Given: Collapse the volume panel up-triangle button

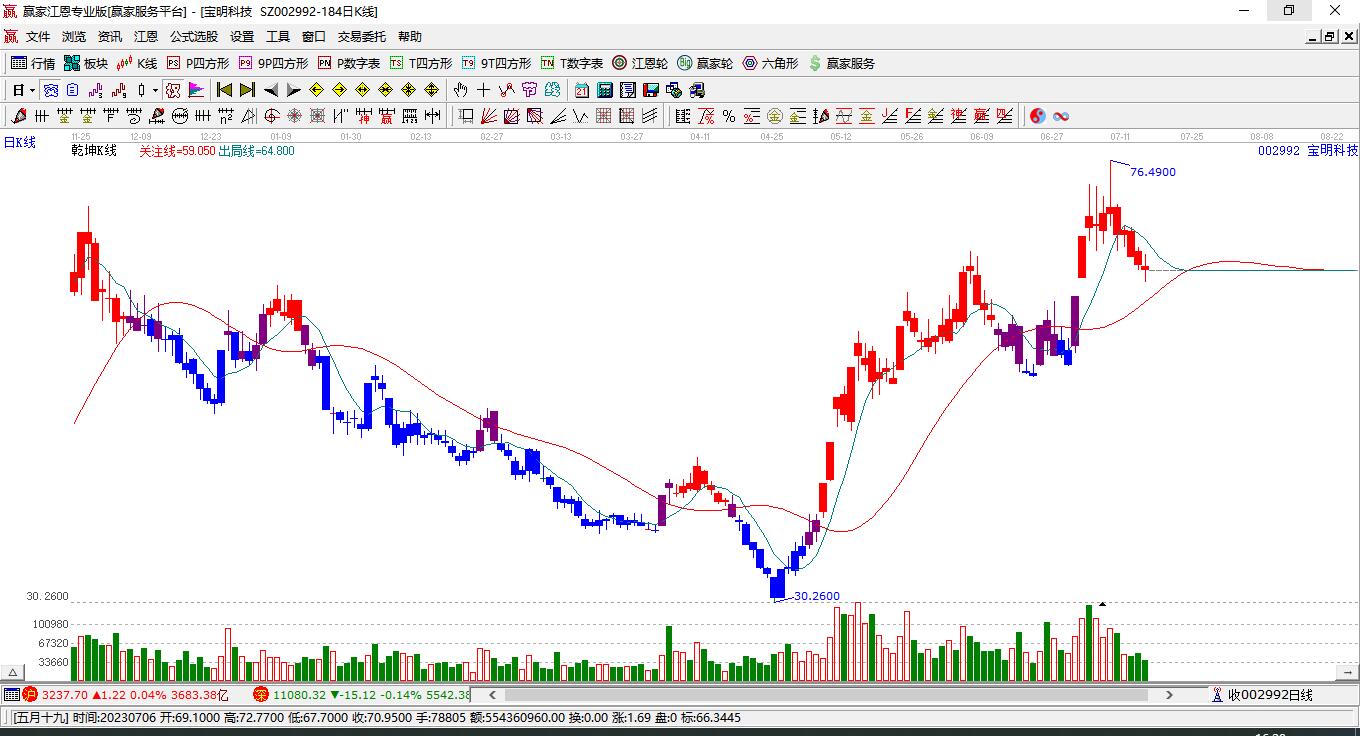Looking at the screenshot, I should click(x=14, y=671).
